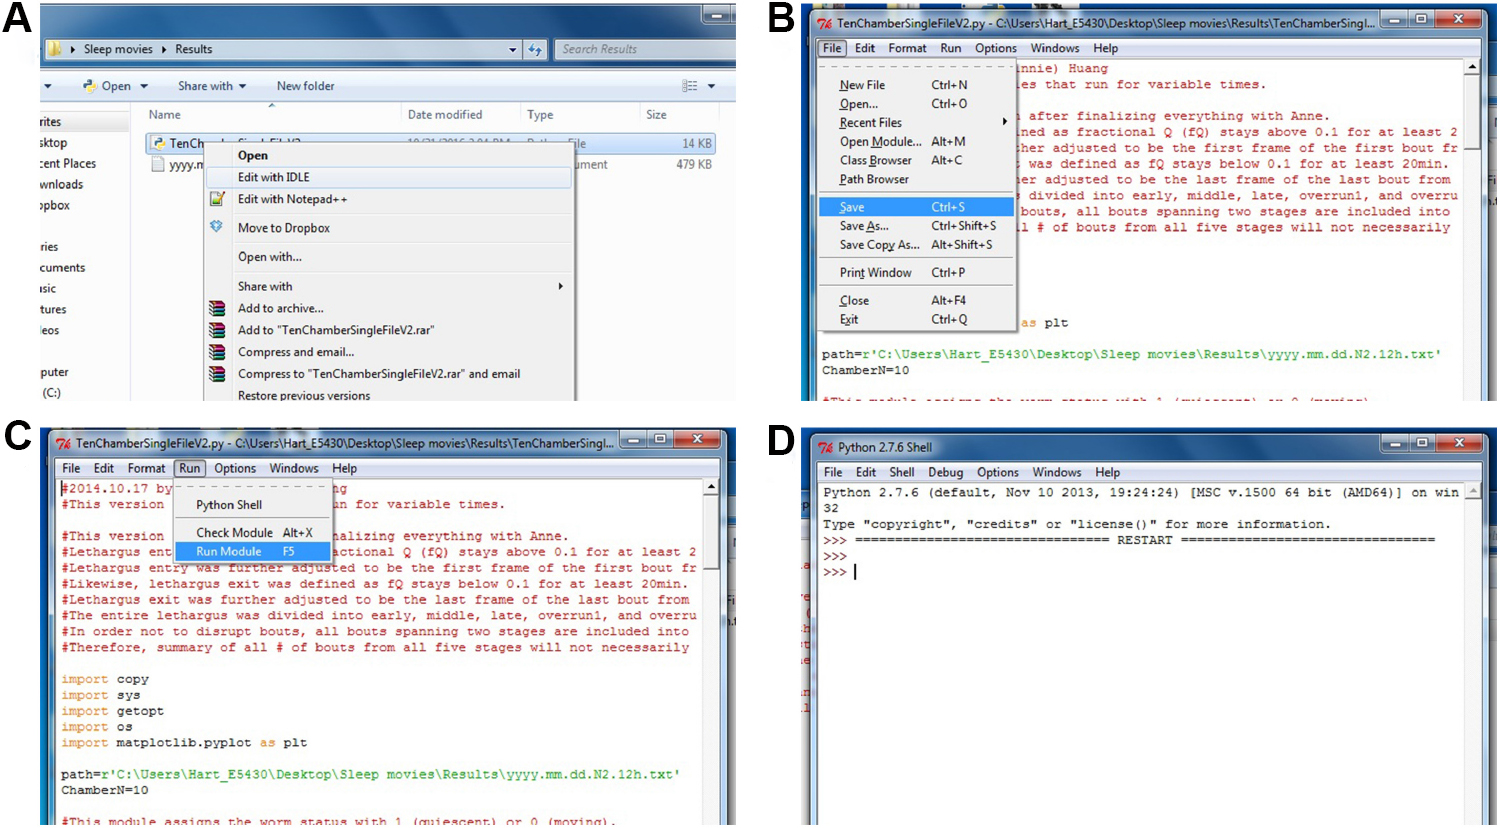Expand the view options dropdown arrow
This screenshot has height=828, width=1500.
click(711, 86)
